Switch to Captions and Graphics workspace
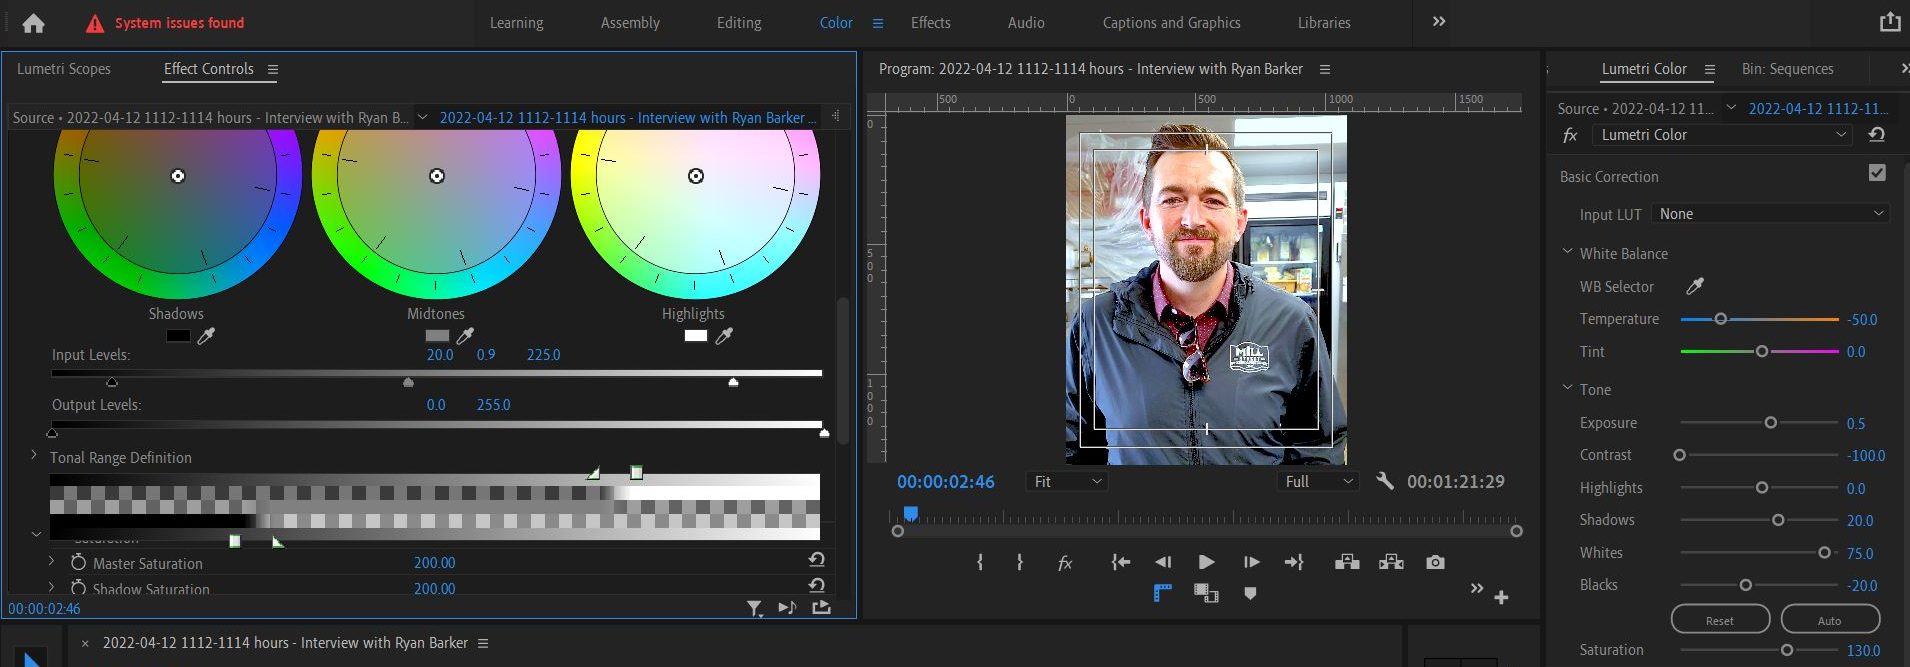This screenshot has height=667, width=1910. click(1171, 22)
